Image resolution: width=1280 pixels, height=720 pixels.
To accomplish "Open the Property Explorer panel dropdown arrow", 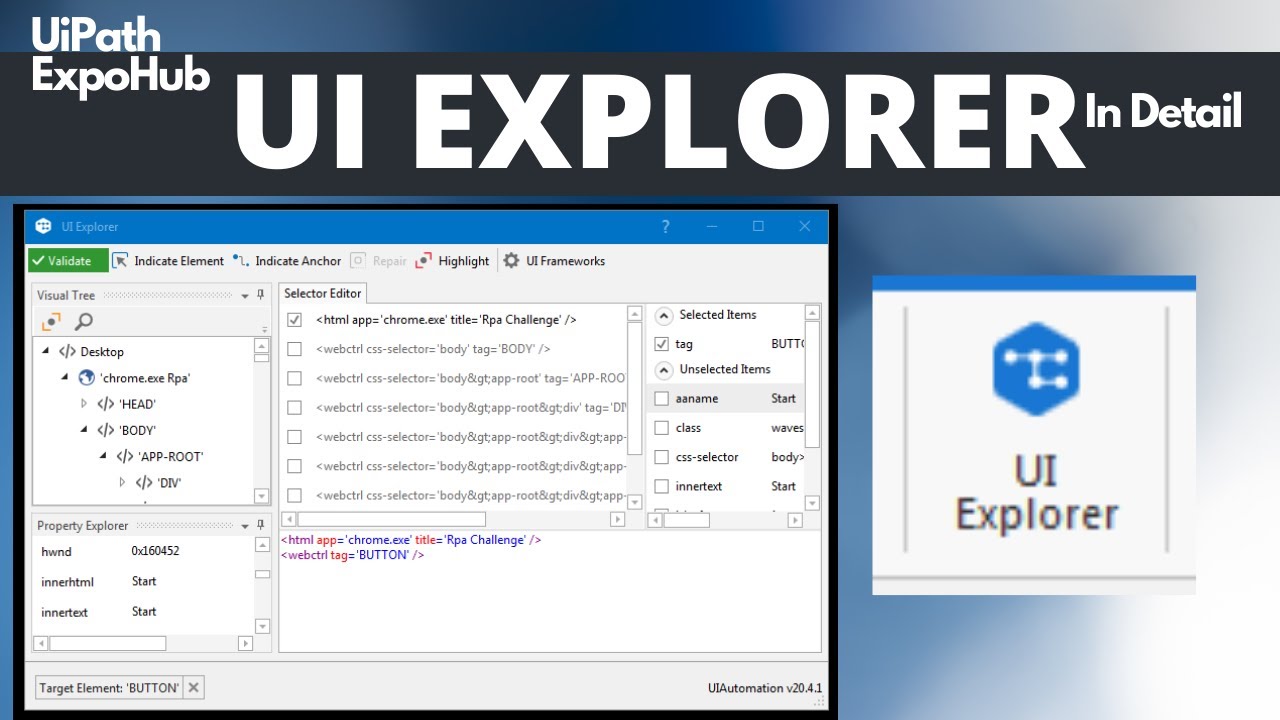I will coord(246,526).
